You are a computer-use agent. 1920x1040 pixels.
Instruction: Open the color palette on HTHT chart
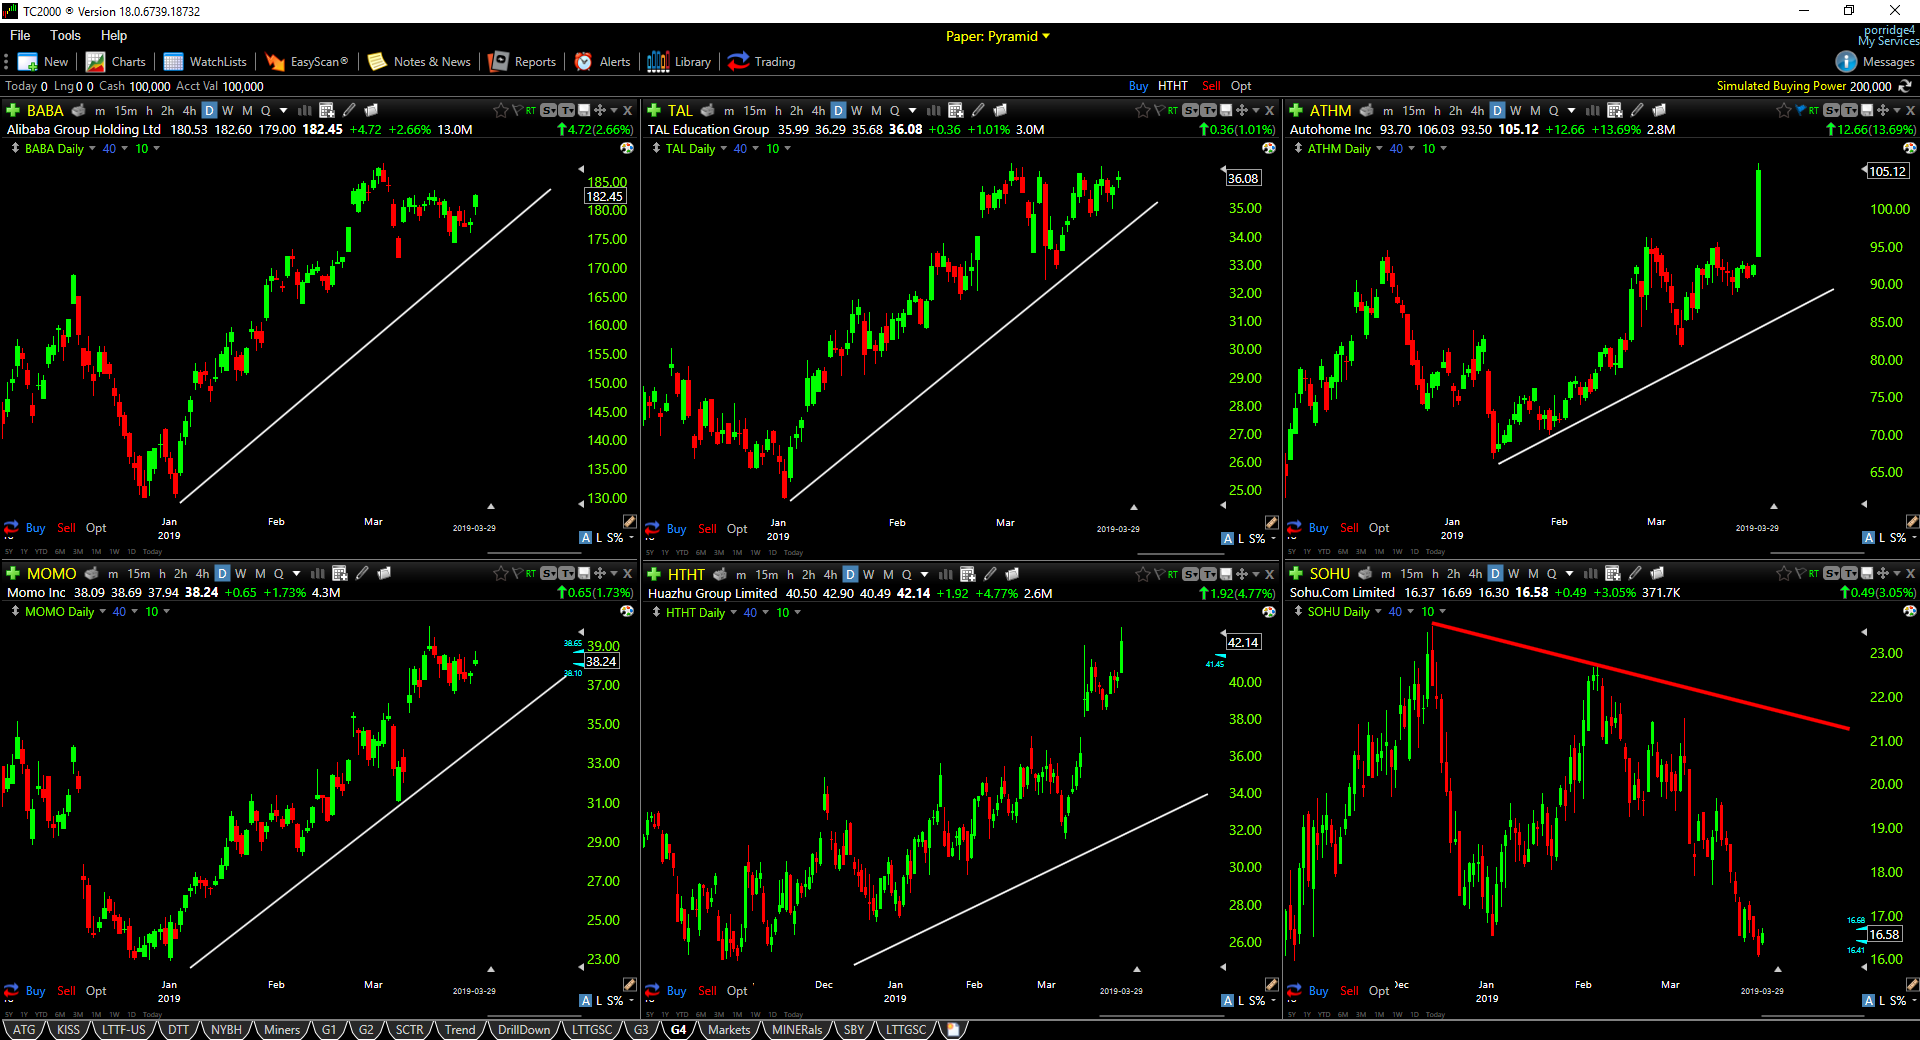(x=1269, y=612)
